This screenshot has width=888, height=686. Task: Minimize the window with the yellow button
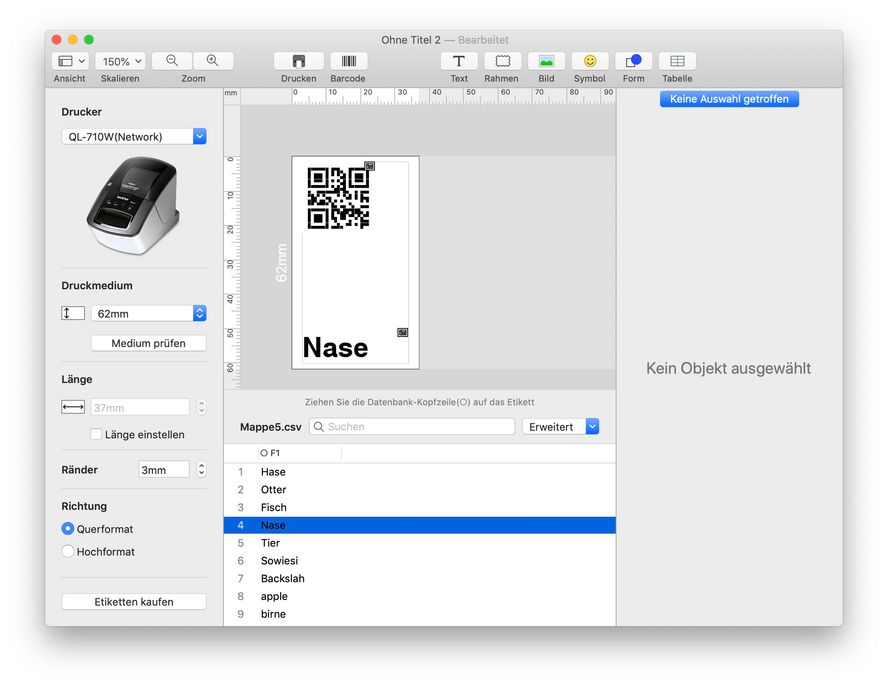pyautogui.click(x=72, y=40)
